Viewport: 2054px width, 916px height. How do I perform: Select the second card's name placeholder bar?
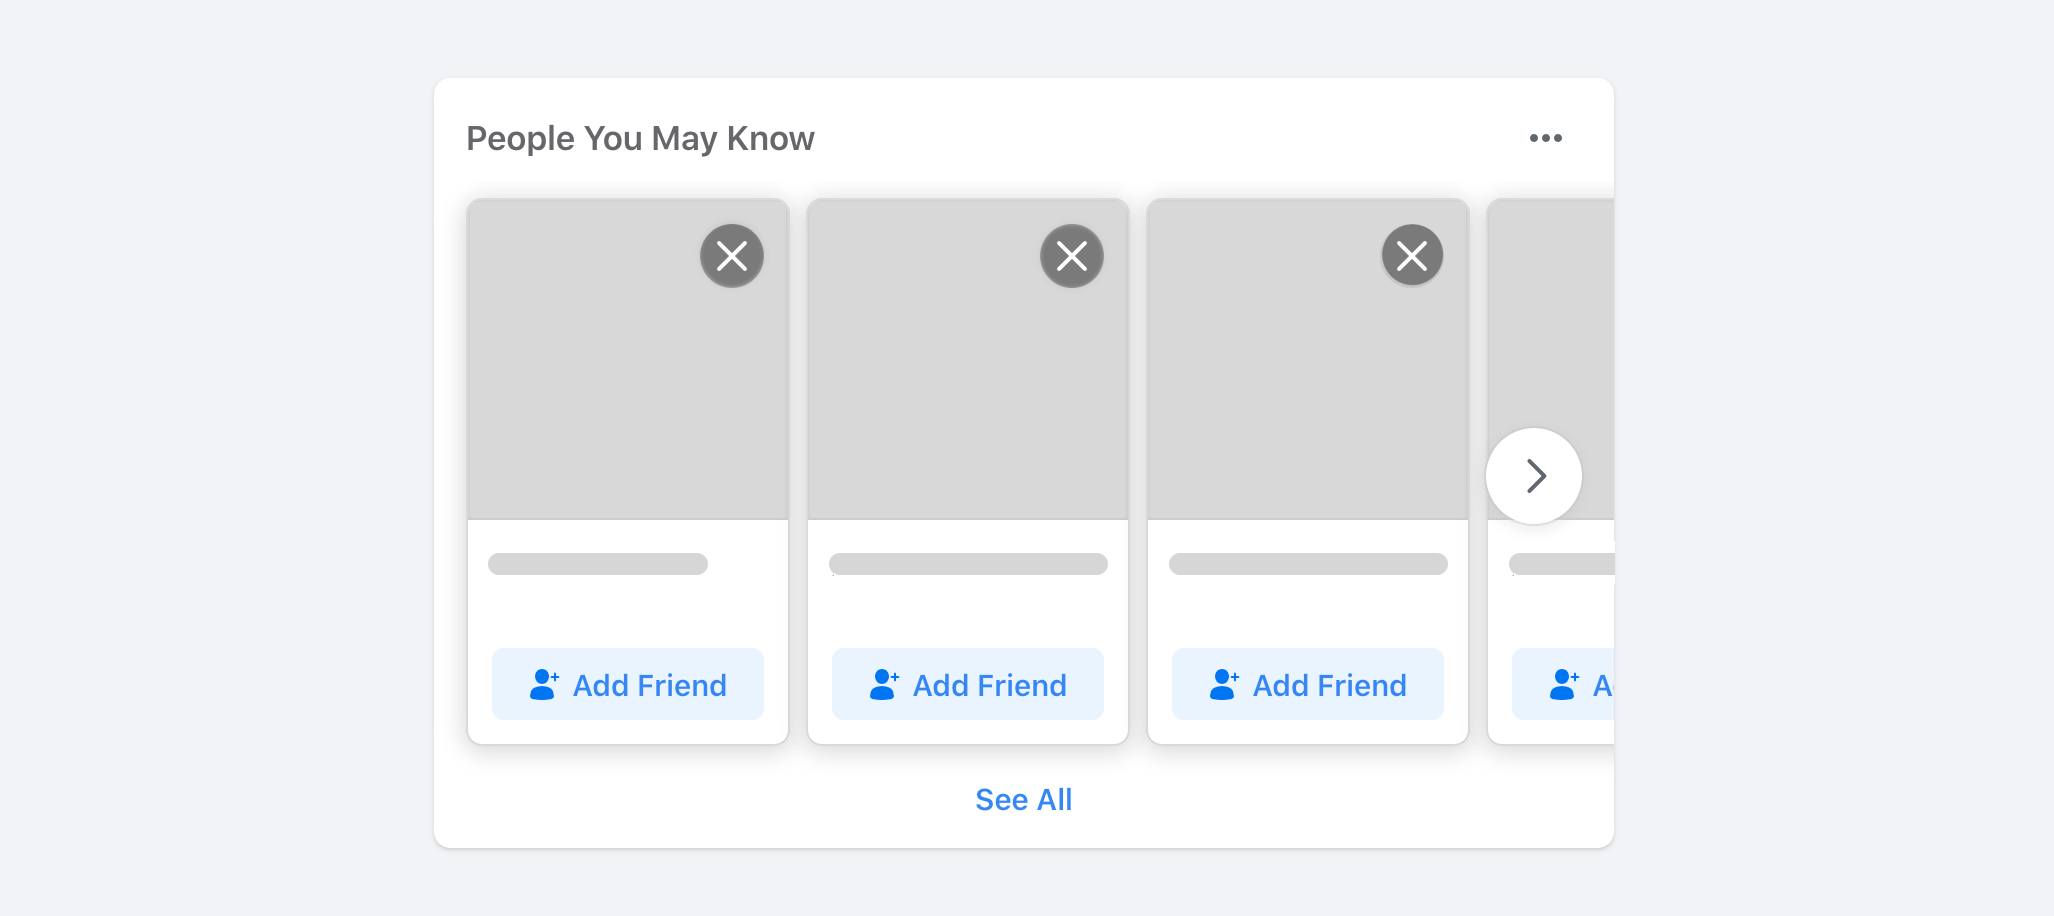point(968,564)
